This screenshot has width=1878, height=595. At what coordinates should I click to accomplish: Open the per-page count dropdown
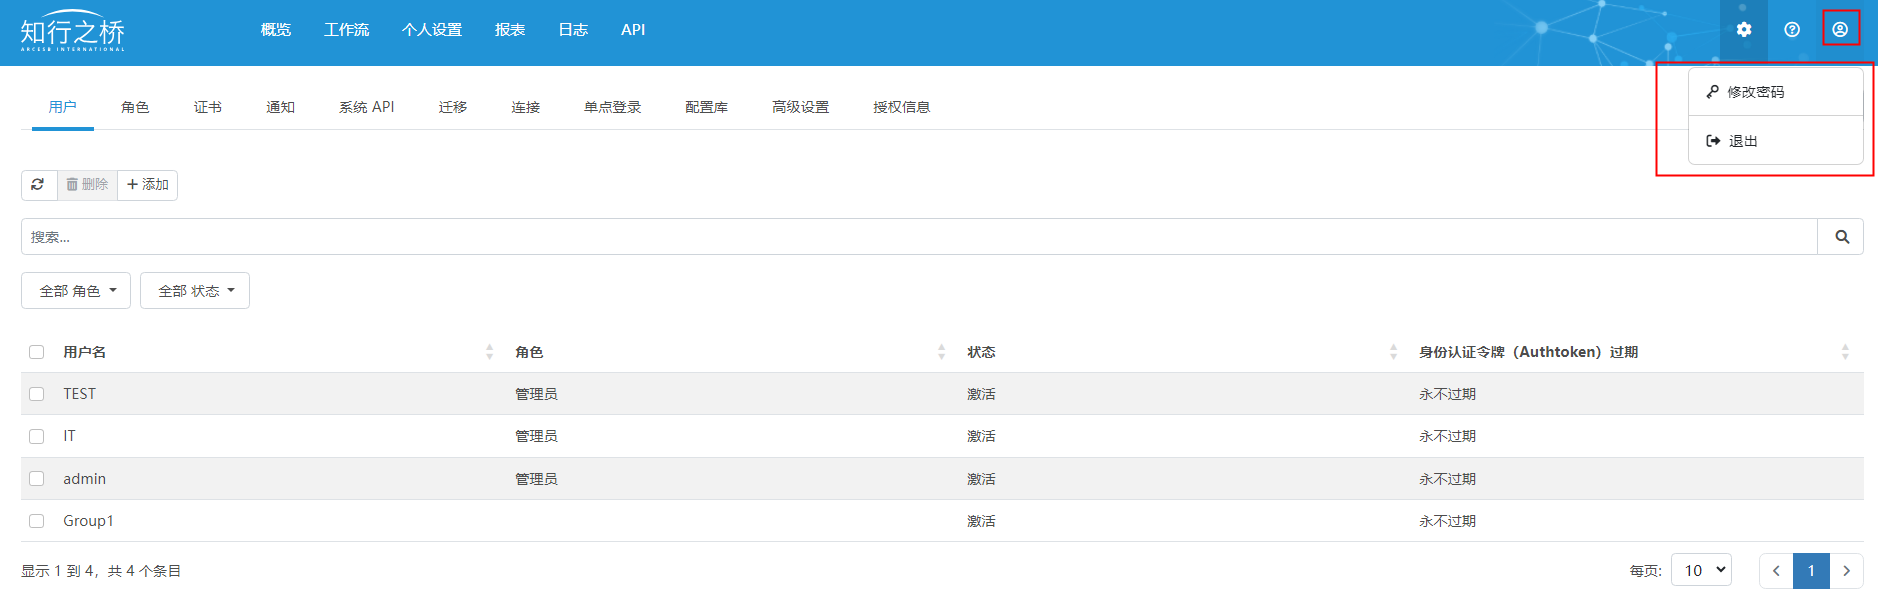[x=1704, y=570]
